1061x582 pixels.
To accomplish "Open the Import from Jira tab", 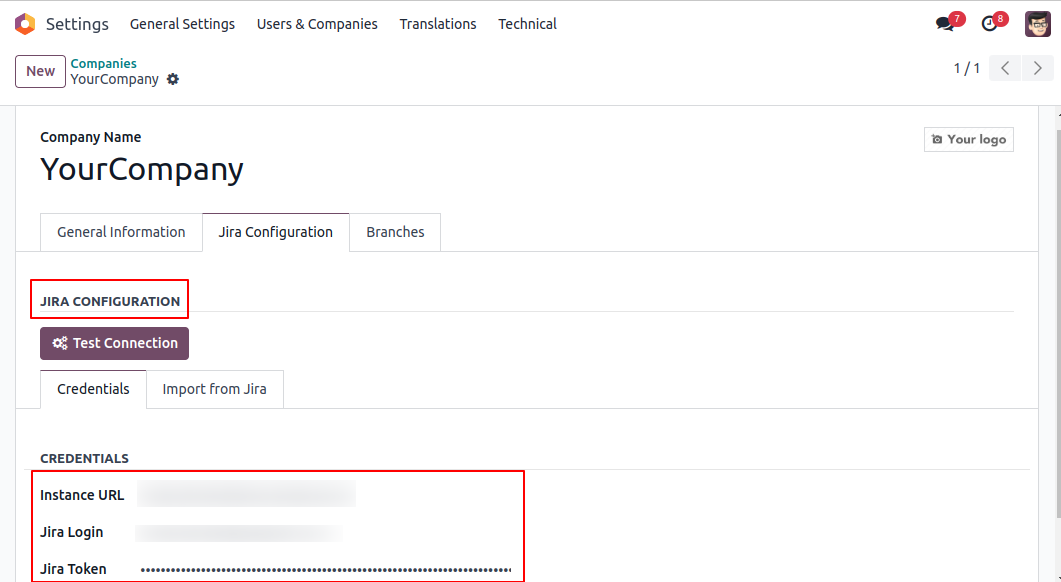I will coord(215,389).
